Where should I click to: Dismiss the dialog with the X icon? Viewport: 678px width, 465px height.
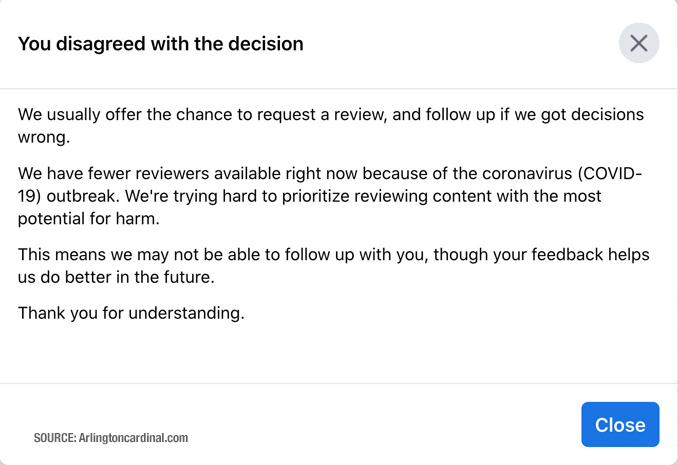[x=639, y=43]
